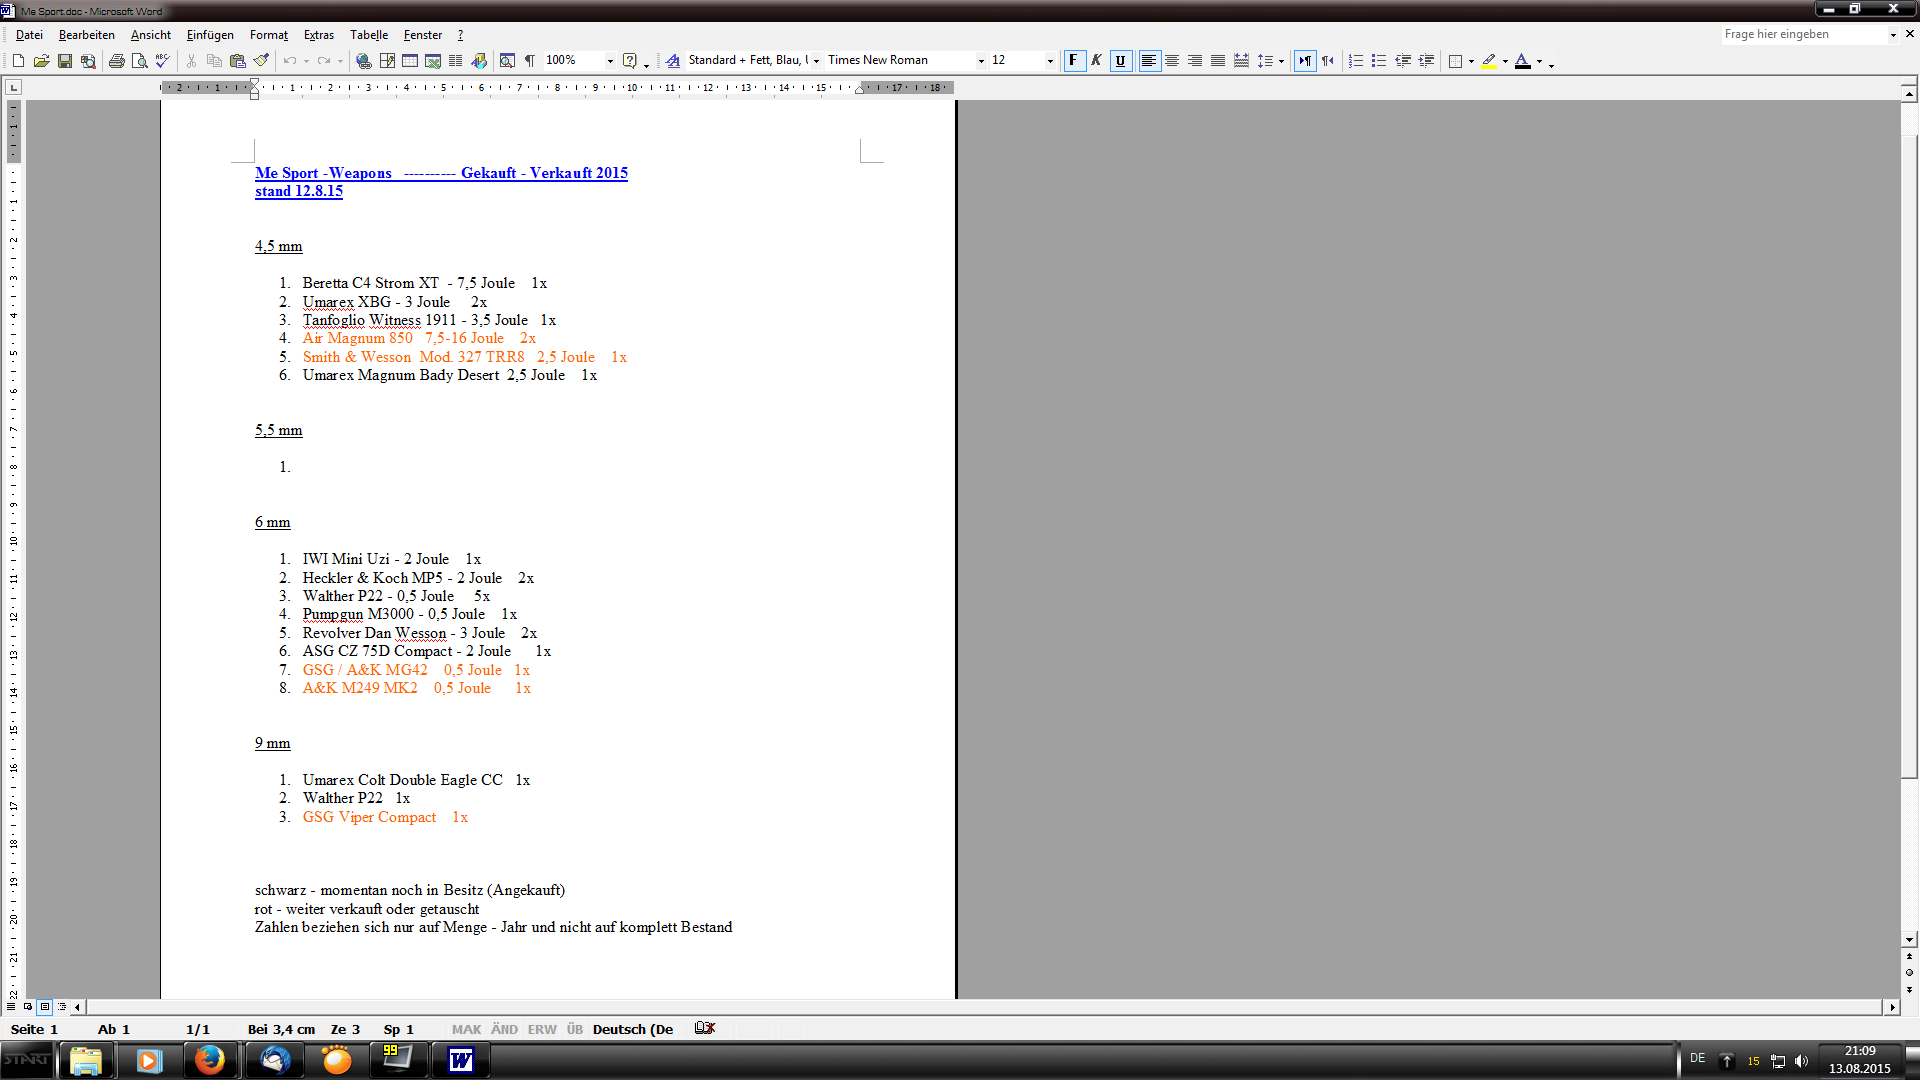Screen dimensions: 1920x1080
Task: Click the numbered list icon
Action: (1356, 61)
